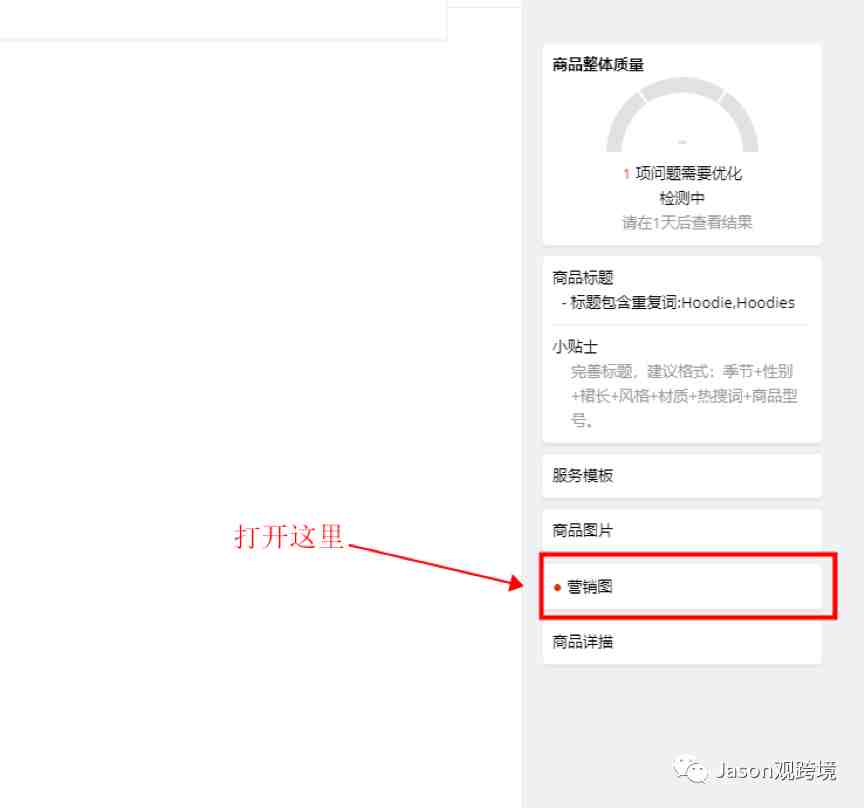Click the 1 项问题需要优化 text
This screenshot has width=864, height=808.
(683, 173)
